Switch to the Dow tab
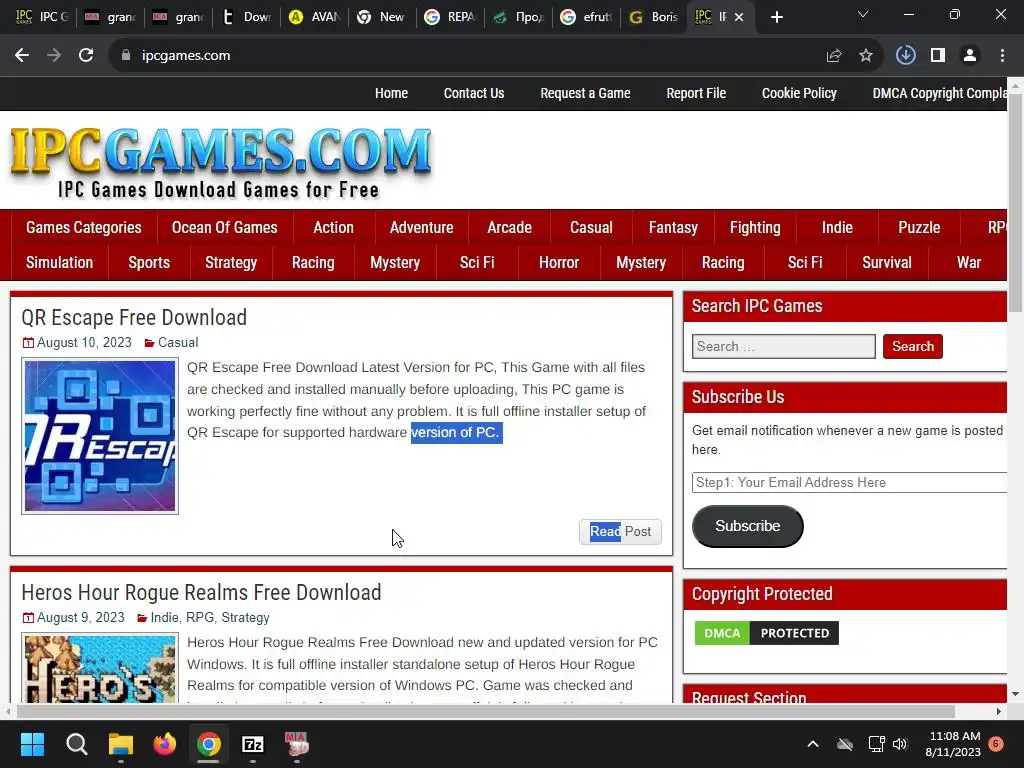The width and height of the screenshot is (1024, 768). pos(246,17)
